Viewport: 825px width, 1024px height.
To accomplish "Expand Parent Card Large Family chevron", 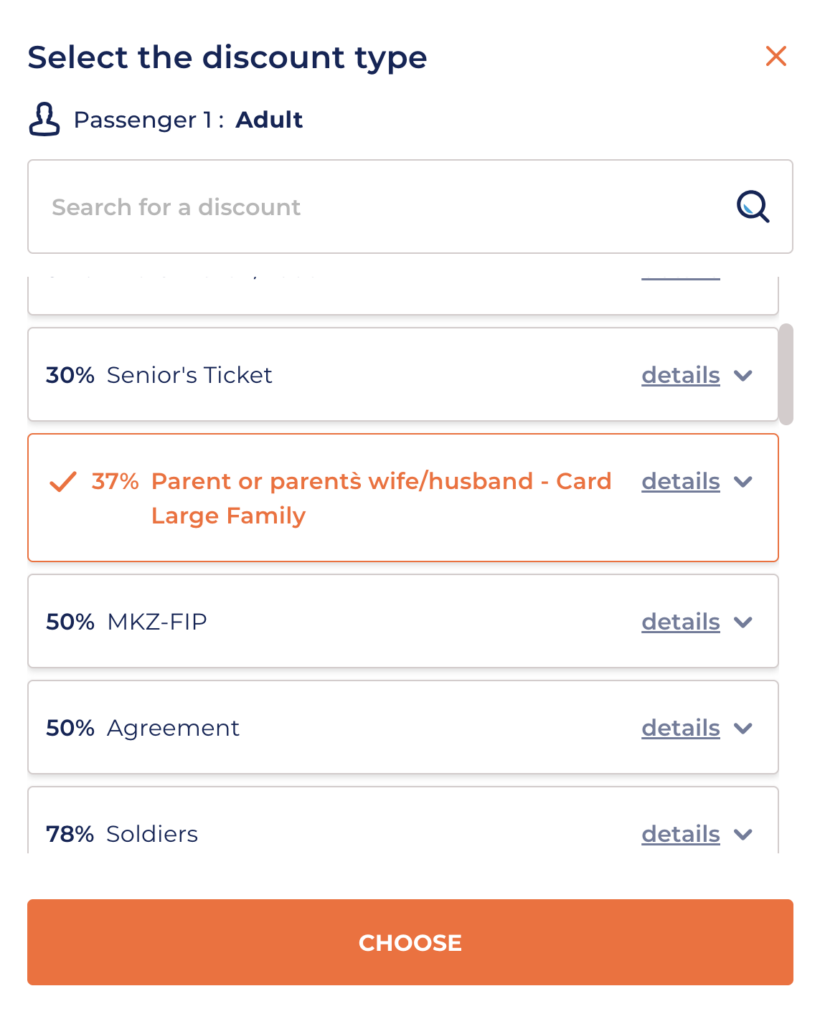I will pyautogui.click(x=742, y=482).
